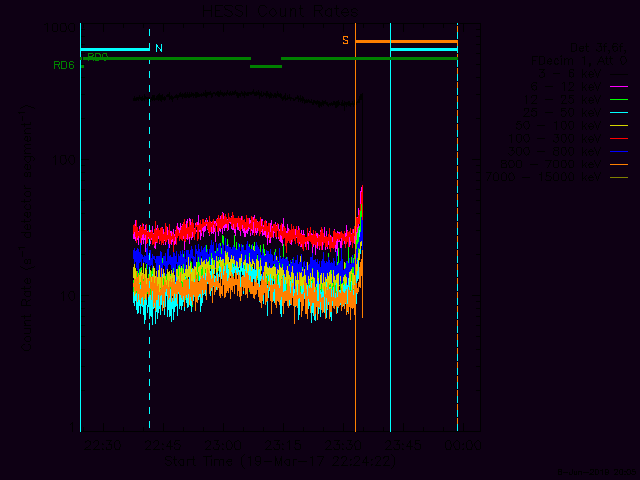Click the '100' y-axis tick label
This screenshot has height=480, width=640.
(64, 160)
